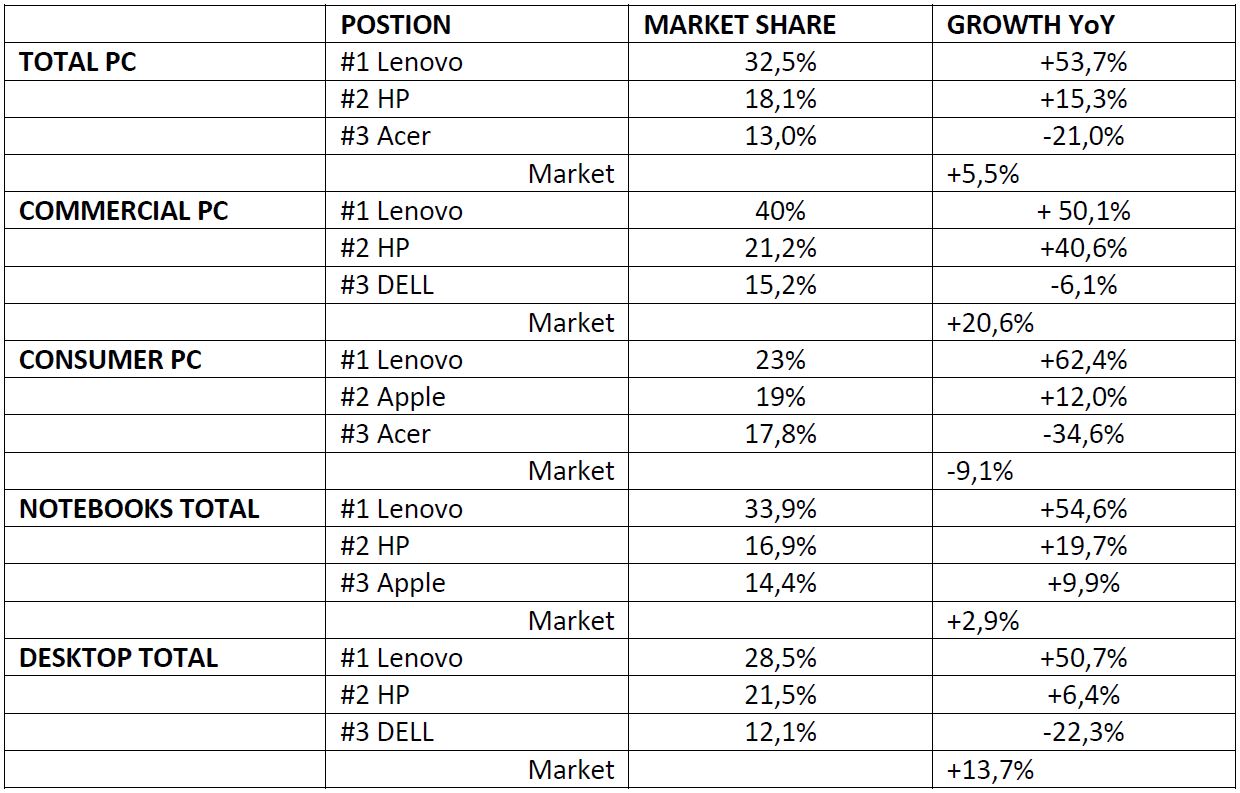
Task: Click the MARKET SHARE column header
Action: [x=740, y=25]
